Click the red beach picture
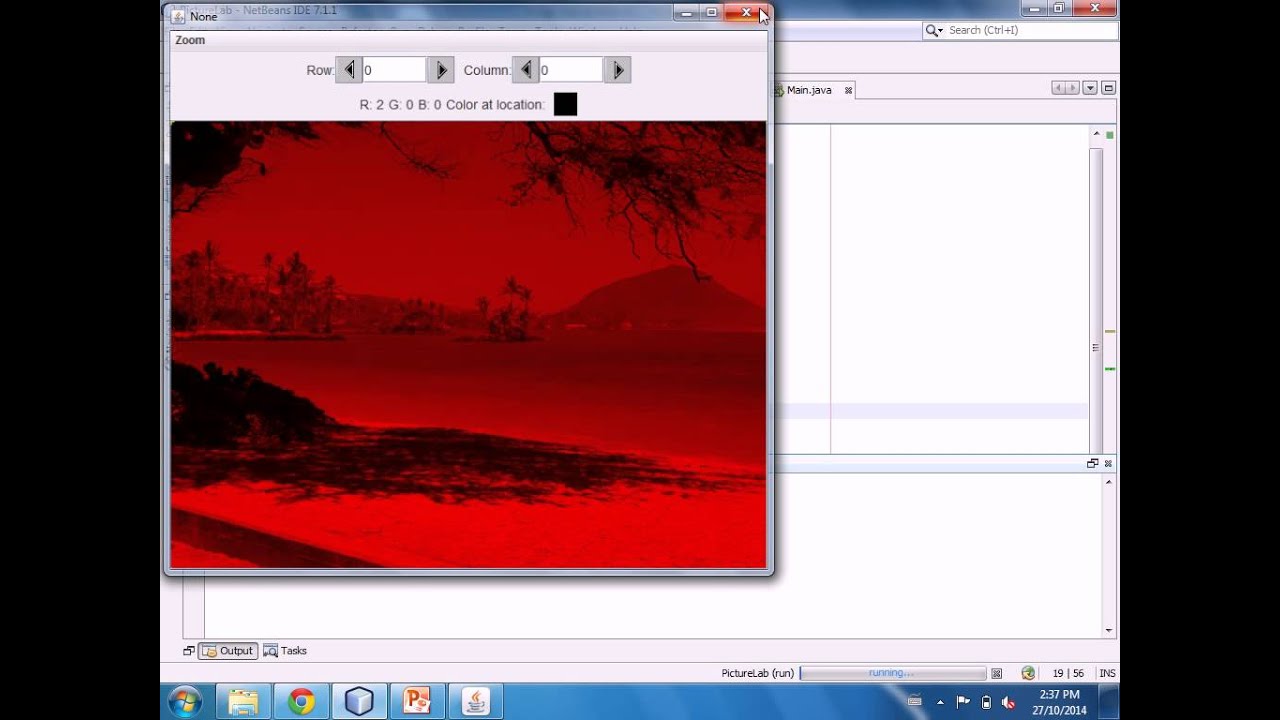Image resolution: width=1280 pixels, height=720 pixels. [468, 344]
